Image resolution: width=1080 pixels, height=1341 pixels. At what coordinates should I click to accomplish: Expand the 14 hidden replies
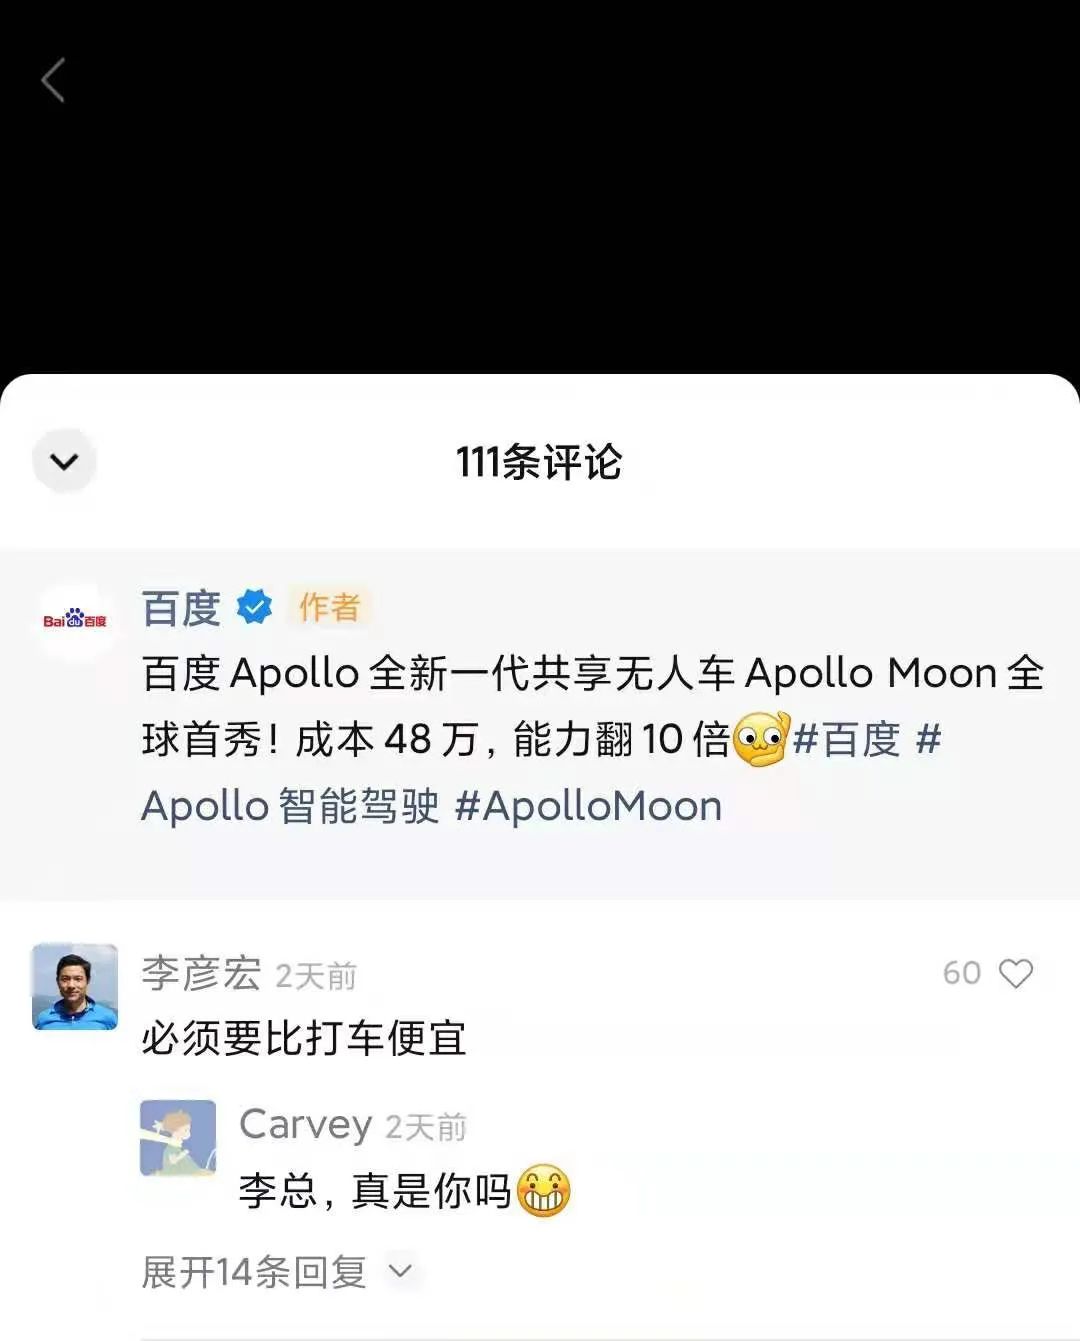254,1272
